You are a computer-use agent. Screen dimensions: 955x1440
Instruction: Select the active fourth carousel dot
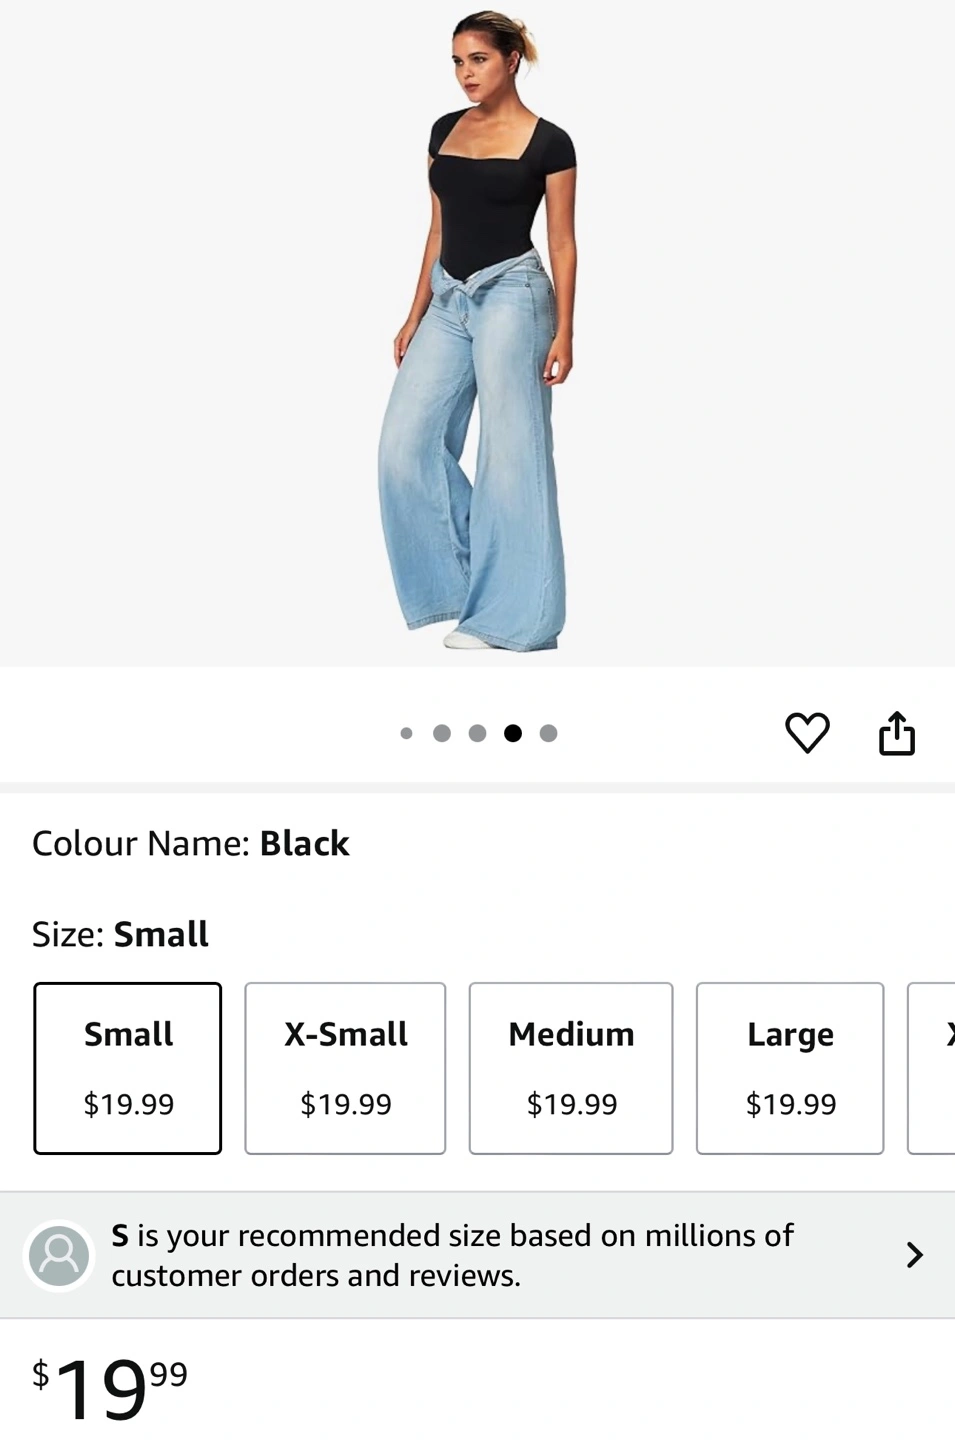[513, 733]
